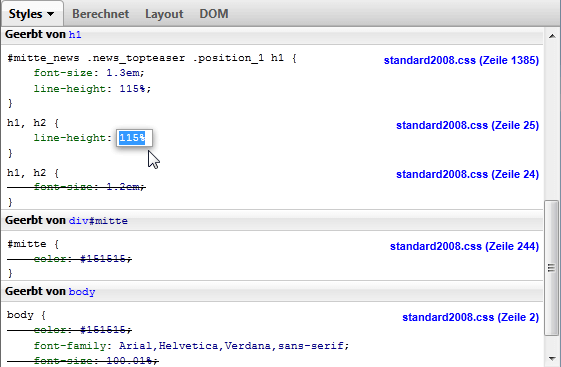This screenshot has height=367, width=561.
Task: Click the body inherited element link
Action: [x=82, y=292]
